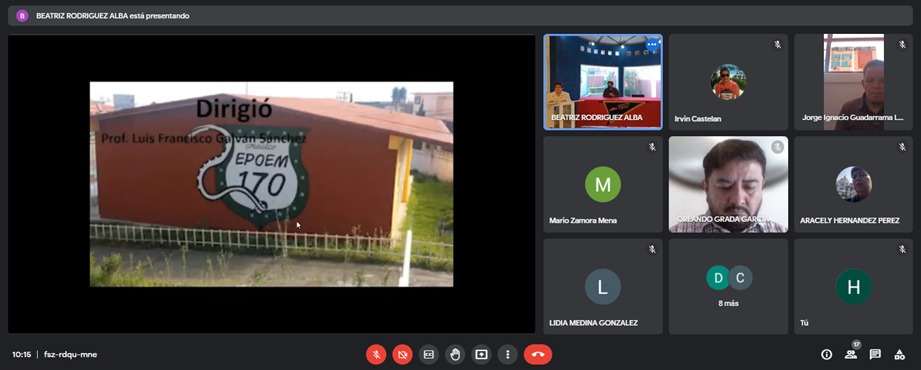Viewport: 921px width, 370px height.
Task: Start presenting your screen
Action: pyautogui.click(x=482, y=354)
